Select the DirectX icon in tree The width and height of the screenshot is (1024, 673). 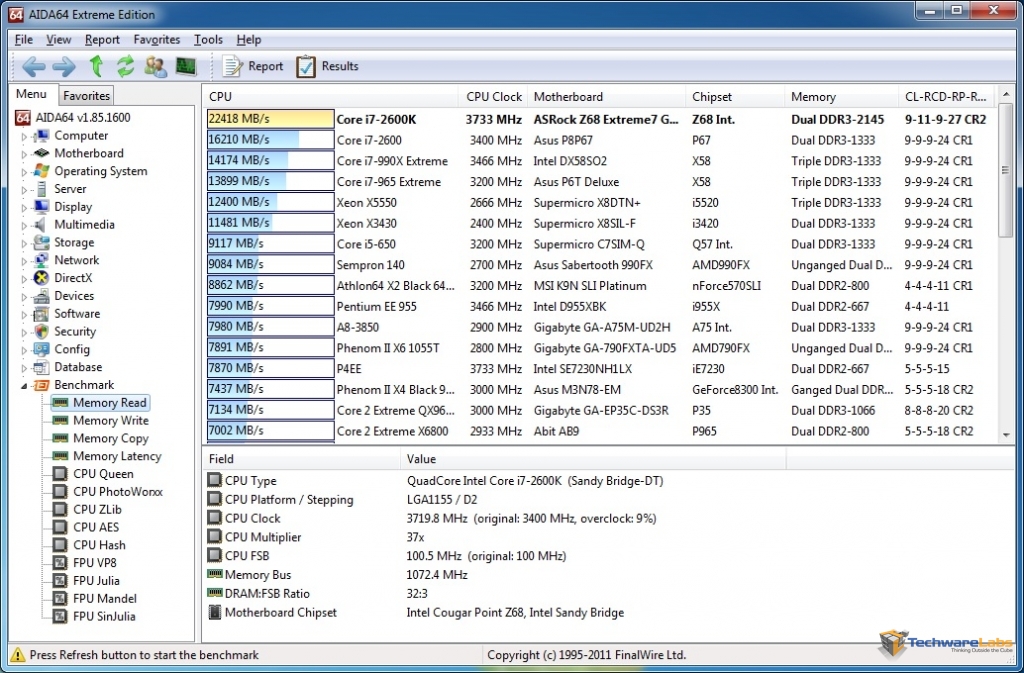41,278
